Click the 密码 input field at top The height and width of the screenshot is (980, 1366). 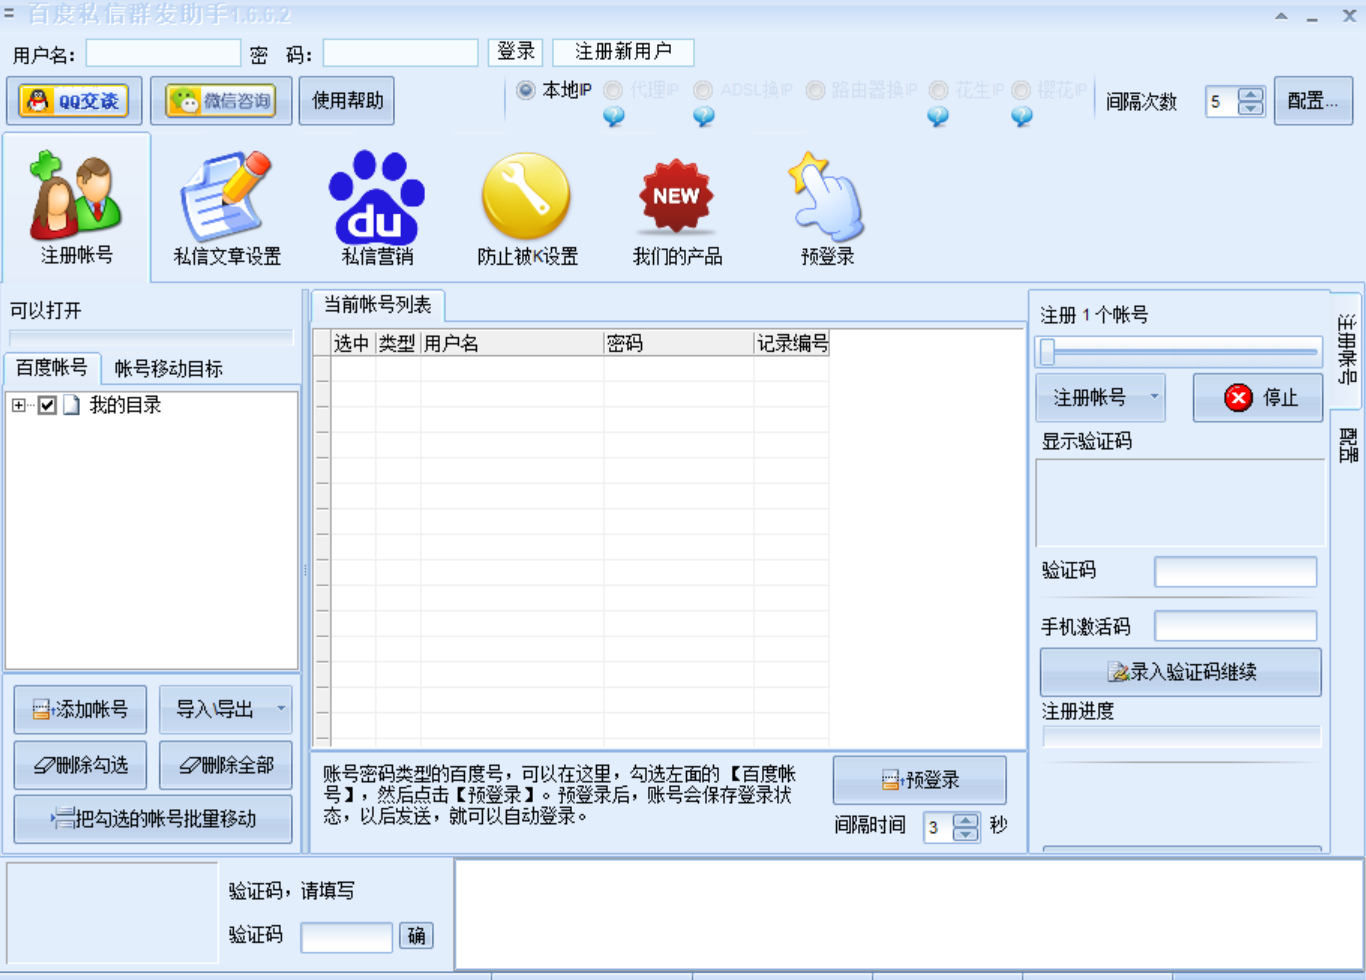pos(400,53)
